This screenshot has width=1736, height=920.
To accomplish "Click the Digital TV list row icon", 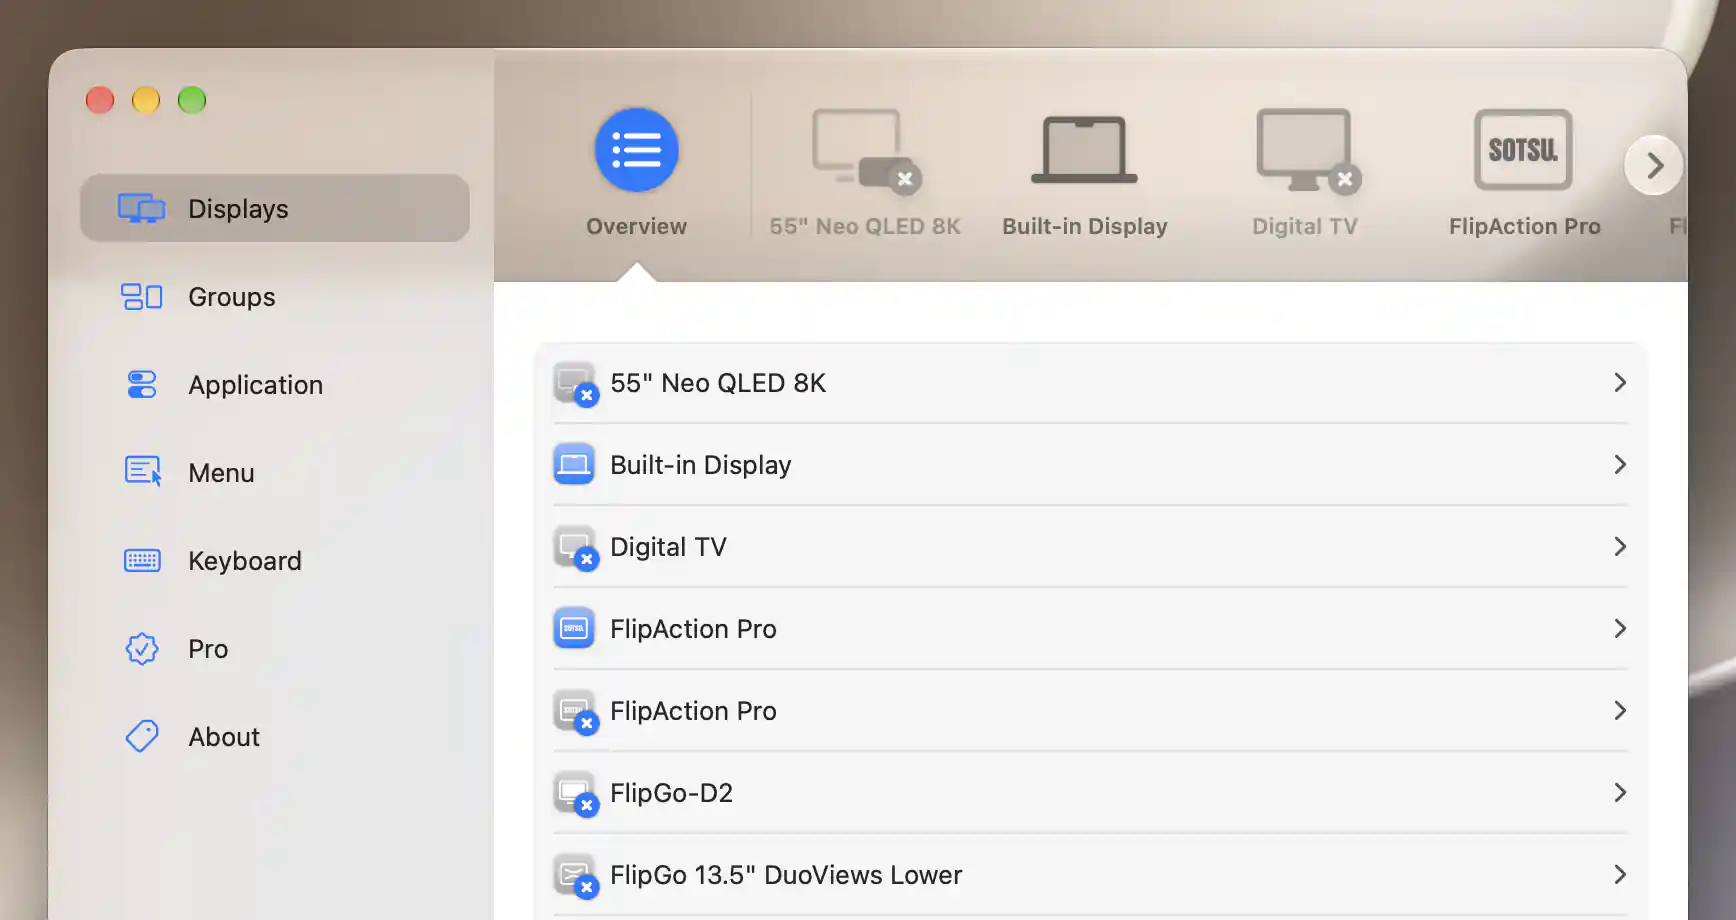I will [x=575, y=548].
